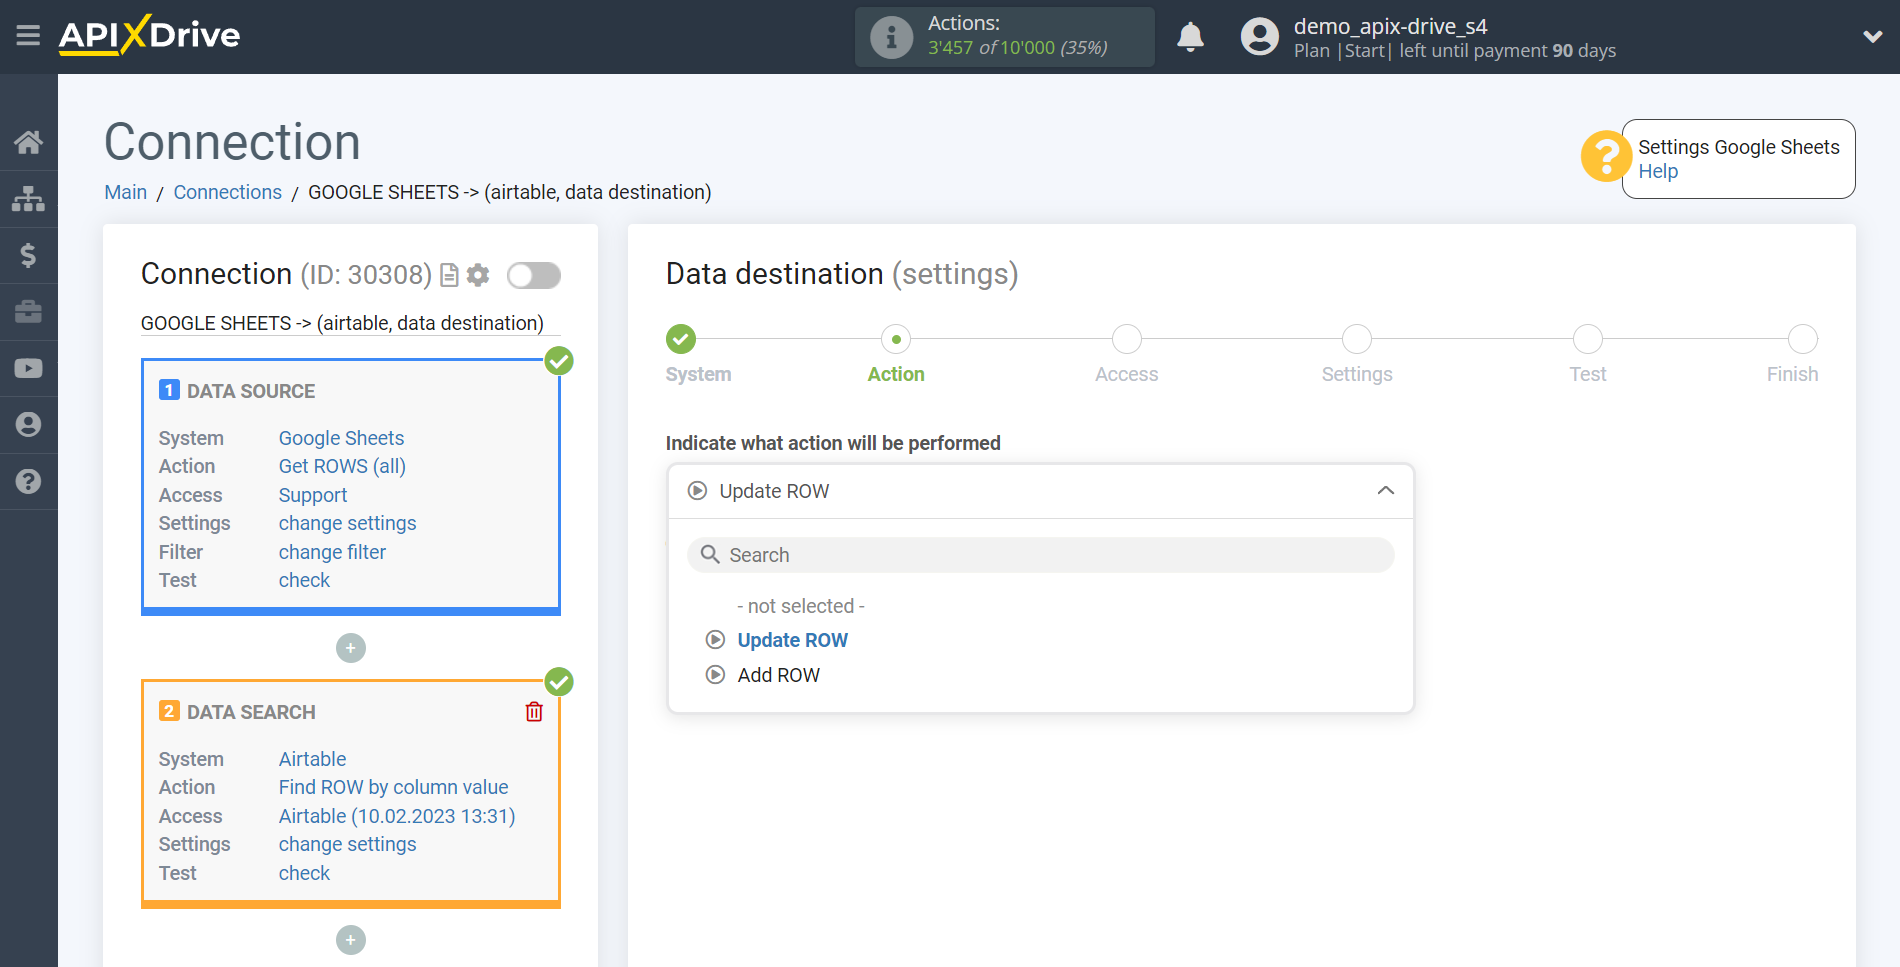Click the DATA SOURCE block title
1900x967 pixels.
click(x=251, y=391)
